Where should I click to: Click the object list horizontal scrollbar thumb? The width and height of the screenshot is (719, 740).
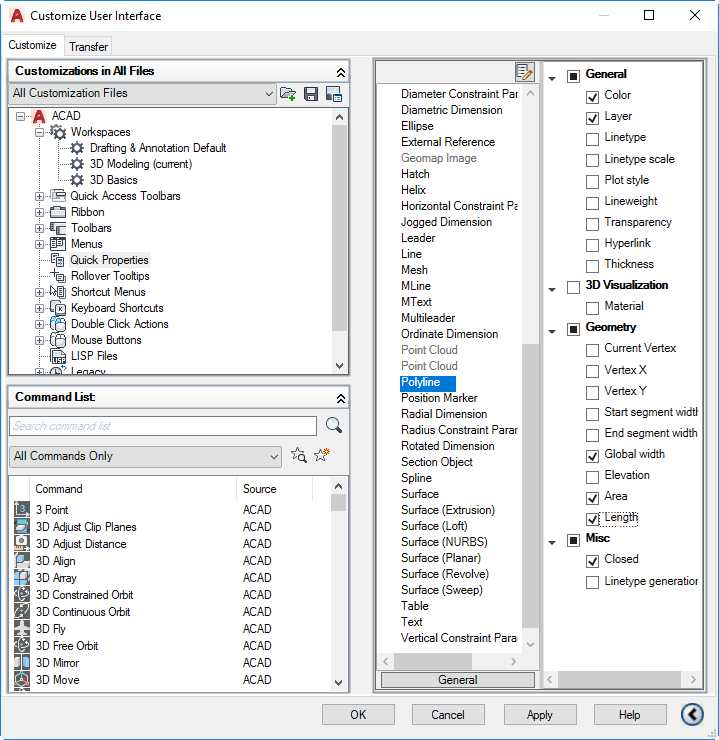tap(433, 661)
